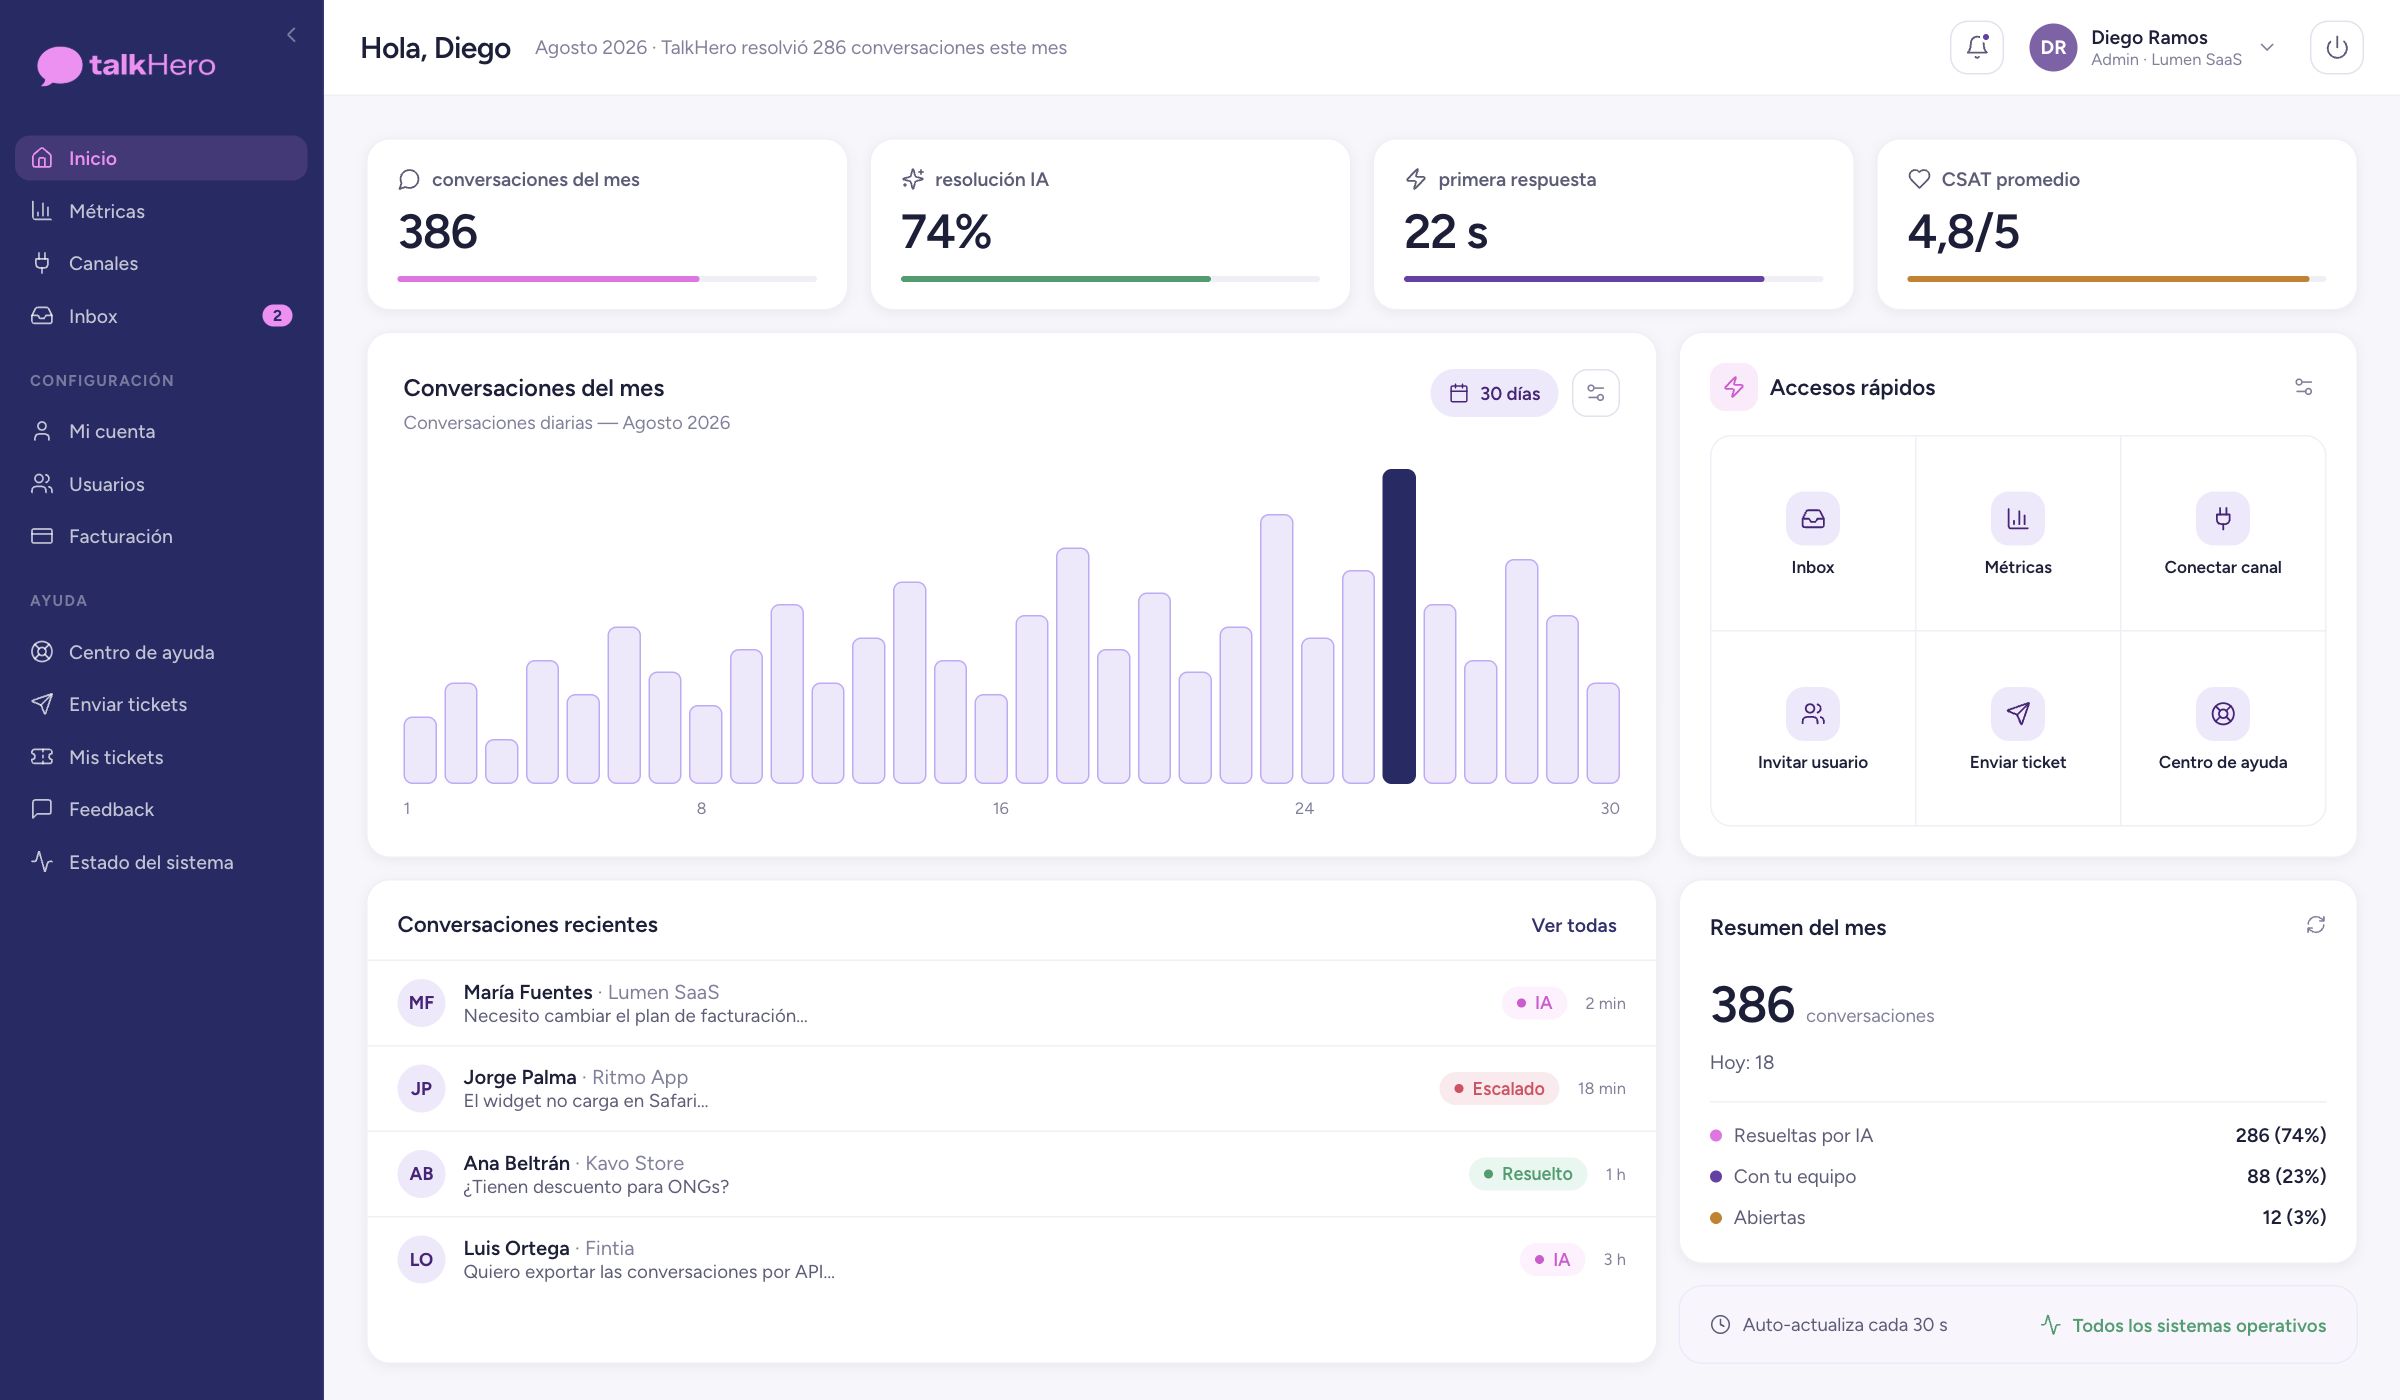Open the notifications bell

point(1976,47)
